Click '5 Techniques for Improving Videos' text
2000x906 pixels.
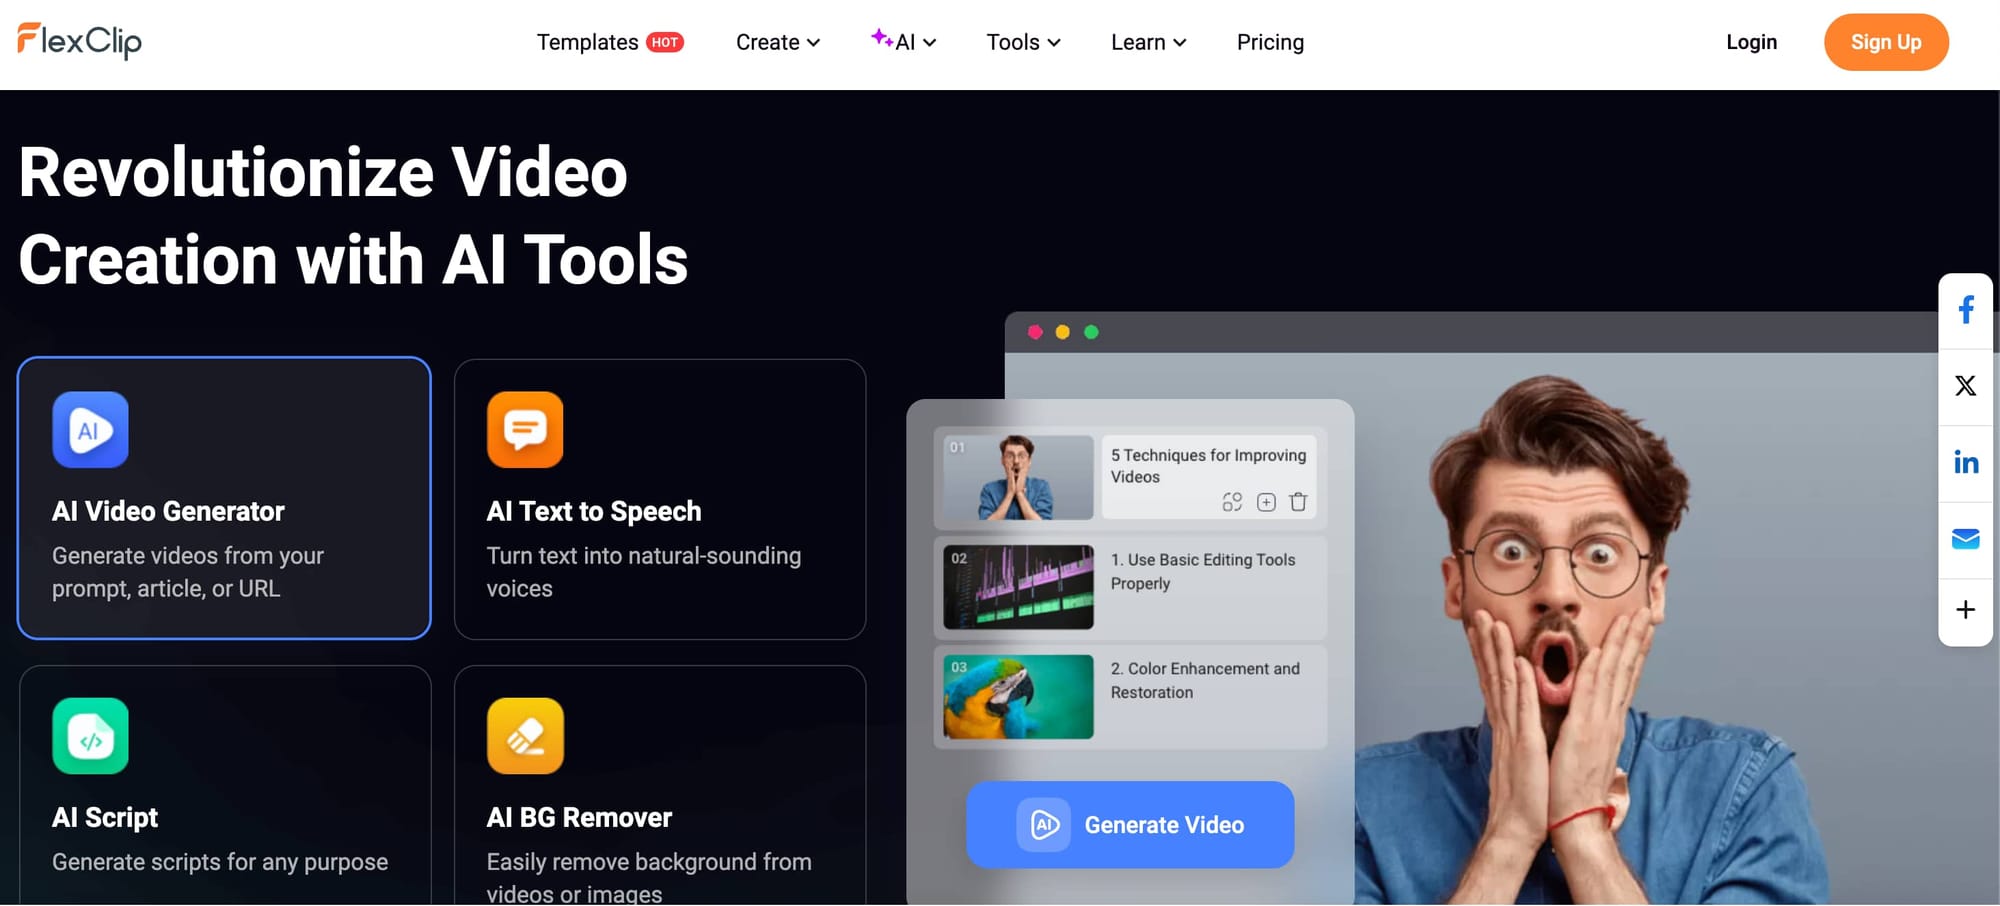point(1208,466)
